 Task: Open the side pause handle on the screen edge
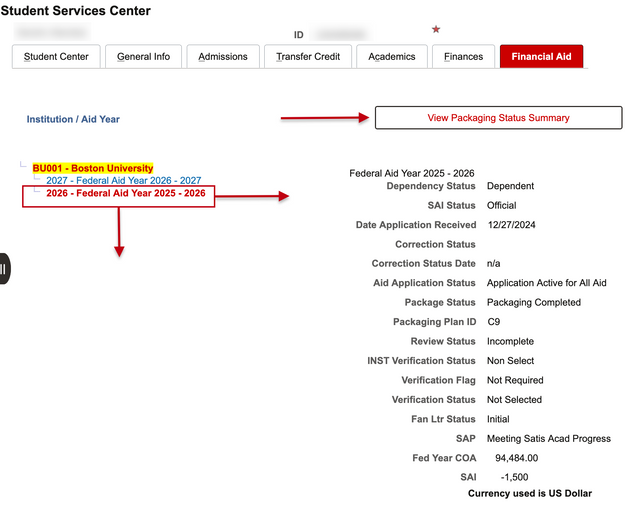tap(4, 269)
